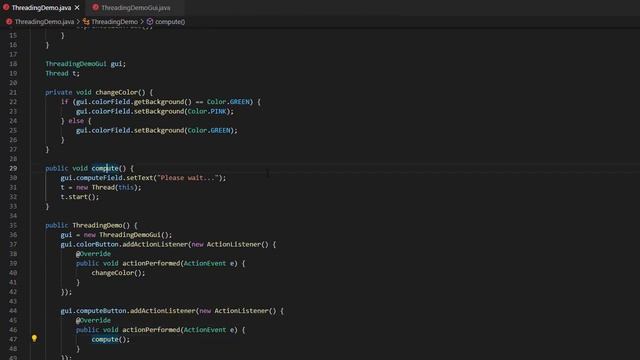The image size is (640, 360).
Task: Click the lightbulb quick-fix icon beside line 47
Action: point(34,338)
